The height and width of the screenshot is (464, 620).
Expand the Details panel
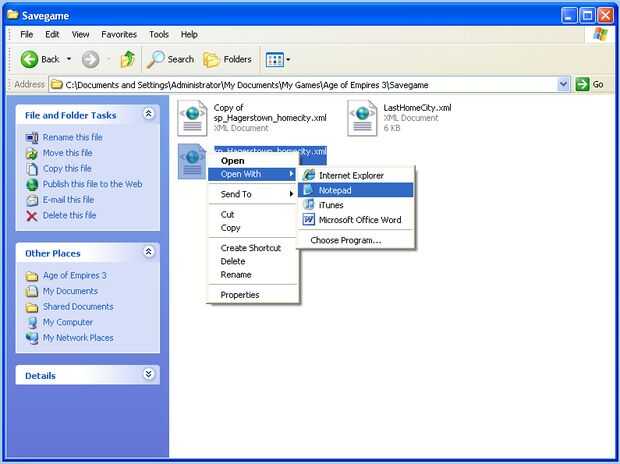tap(149, 374)
